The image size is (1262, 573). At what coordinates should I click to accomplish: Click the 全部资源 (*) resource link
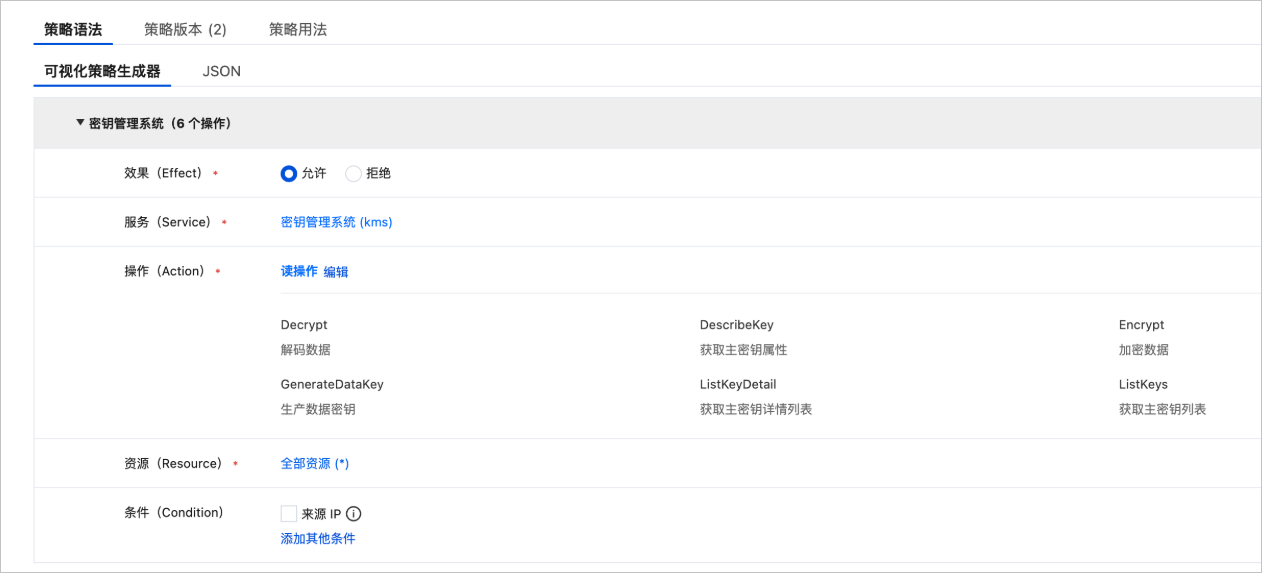[x=315, y=463]
